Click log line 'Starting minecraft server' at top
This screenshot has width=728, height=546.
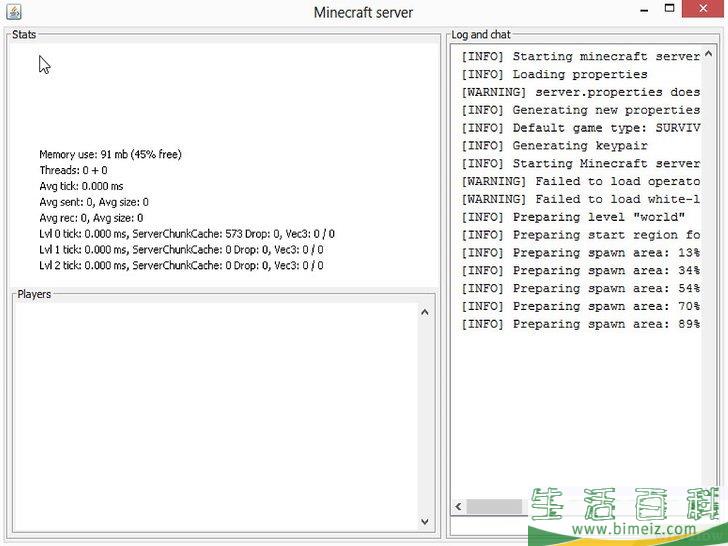click(580, 57)
